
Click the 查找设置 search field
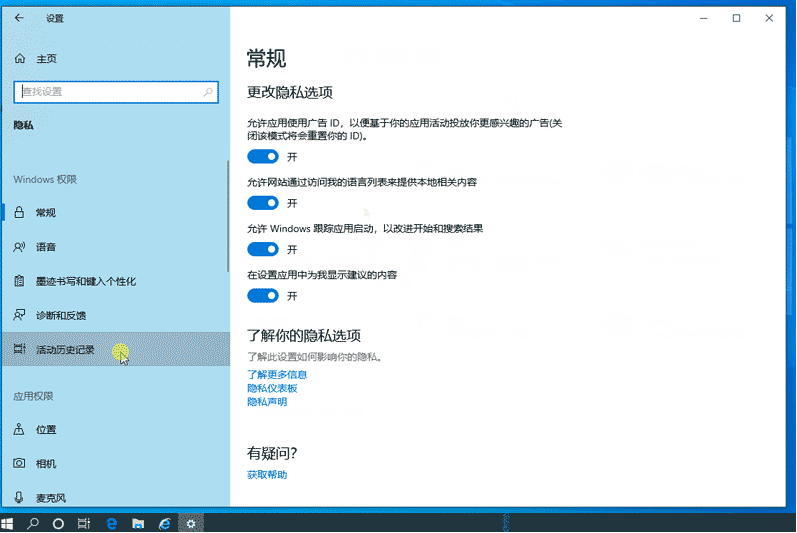[x=116, y=92]
